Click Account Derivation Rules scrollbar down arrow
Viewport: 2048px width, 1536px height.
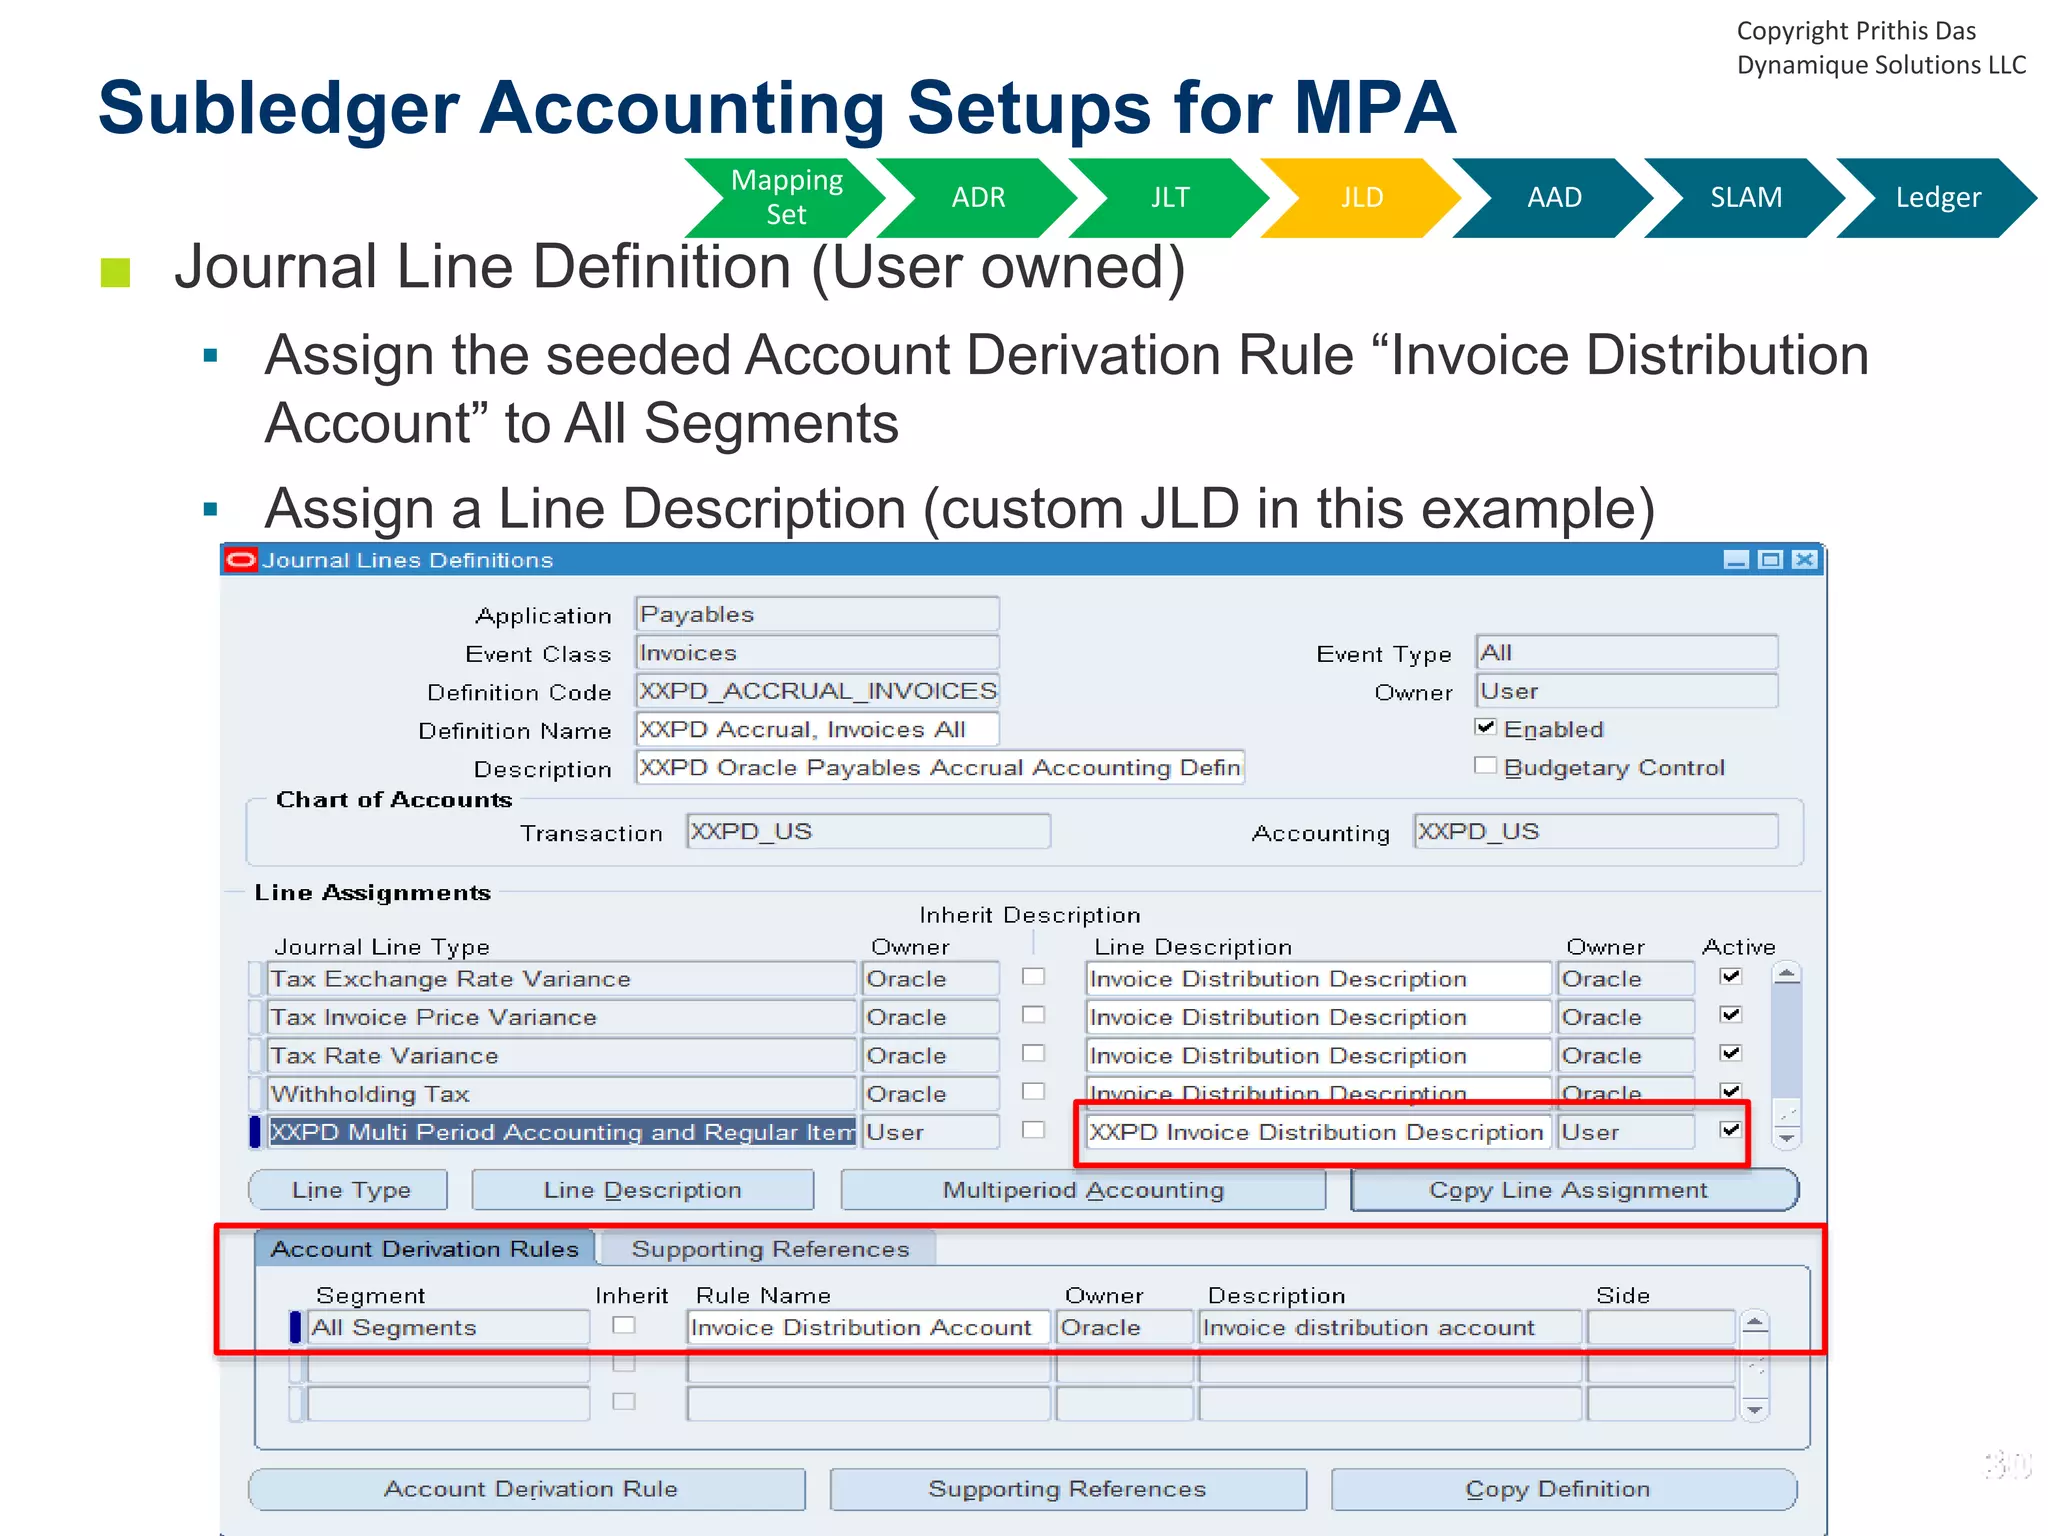coord(1755,1408)
